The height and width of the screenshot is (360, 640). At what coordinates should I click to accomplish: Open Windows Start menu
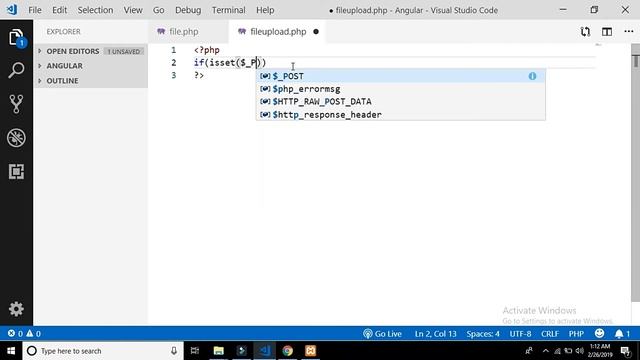pyautogui.click(x=11, y=351)
